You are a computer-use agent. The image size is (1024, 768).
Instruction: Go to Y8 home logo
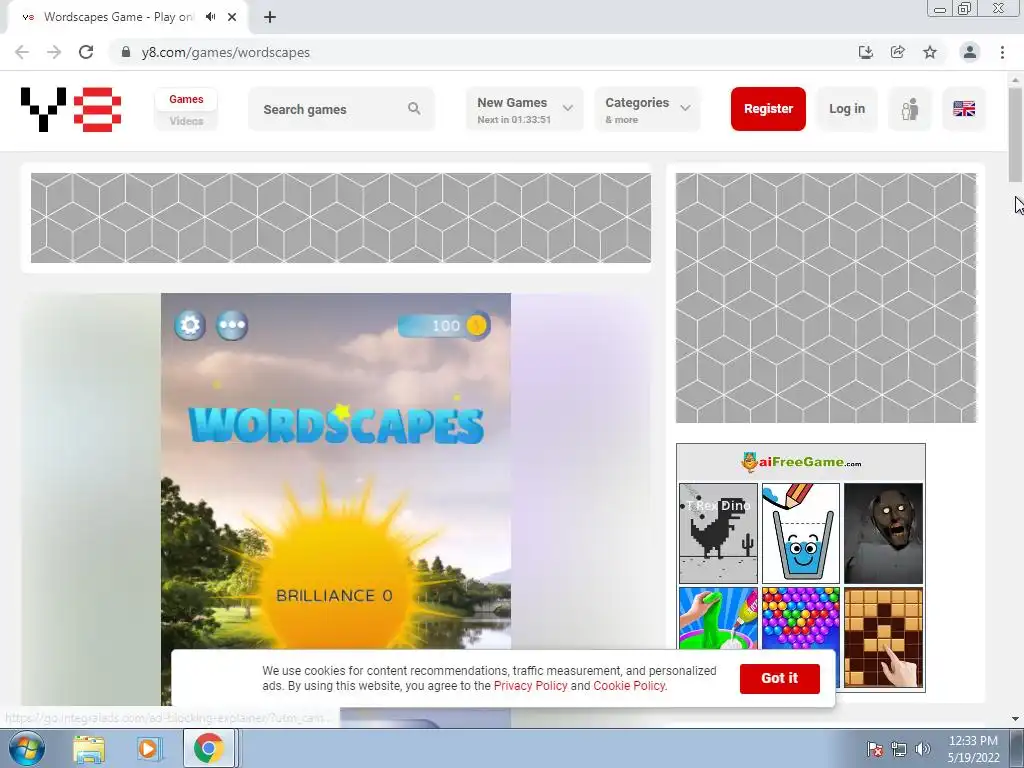point(71,109)
